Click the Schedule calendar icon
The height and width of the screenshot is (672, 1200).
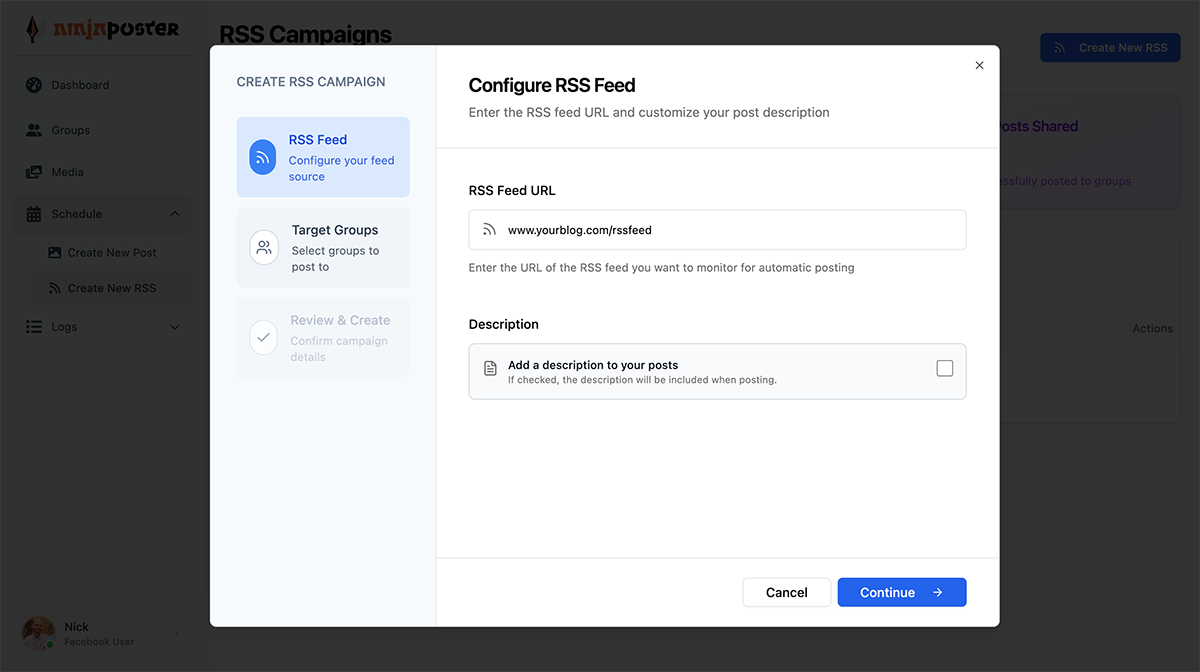(x=34, y=214)
